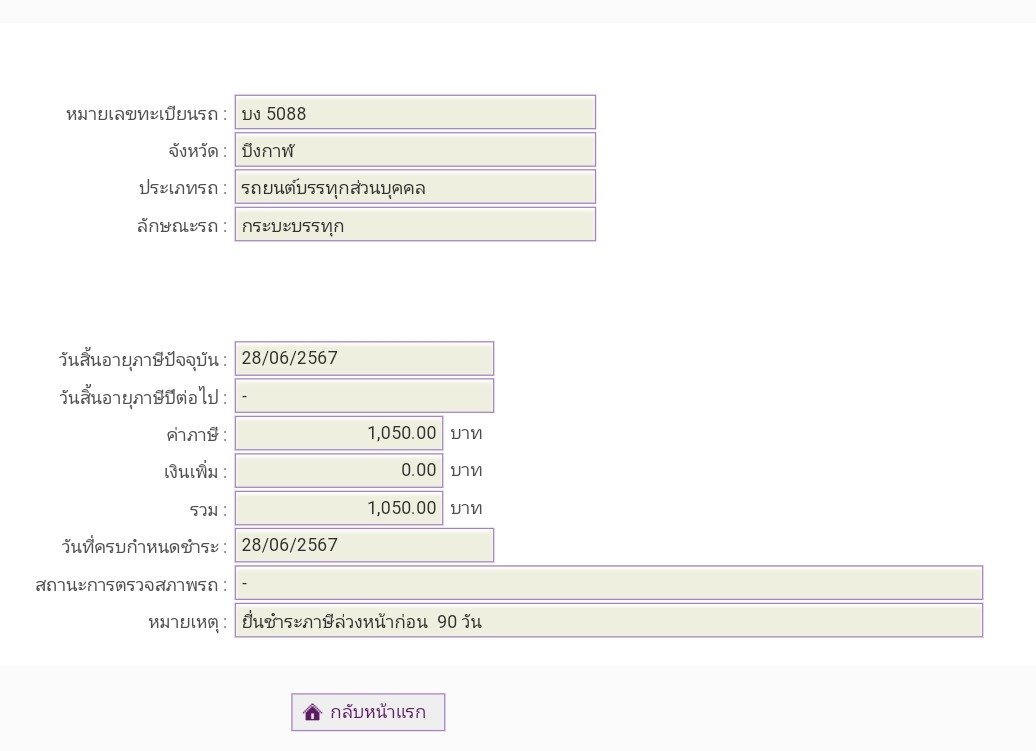
Task: Click the label ลักษณะรถ
Action: [177, 226]
